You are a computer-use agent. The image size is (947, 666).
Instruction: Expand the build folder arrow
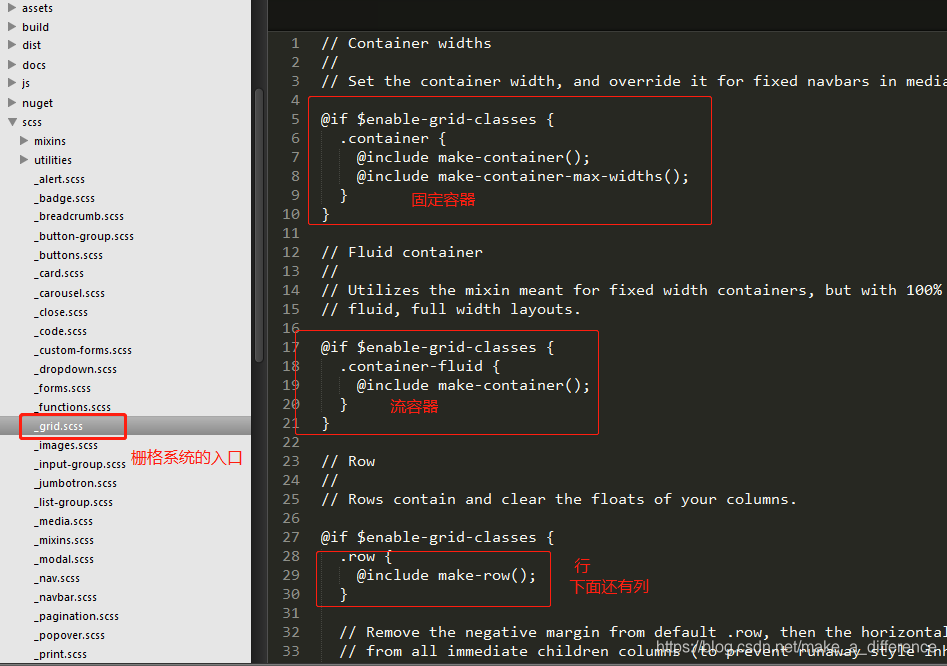[11, 27]
